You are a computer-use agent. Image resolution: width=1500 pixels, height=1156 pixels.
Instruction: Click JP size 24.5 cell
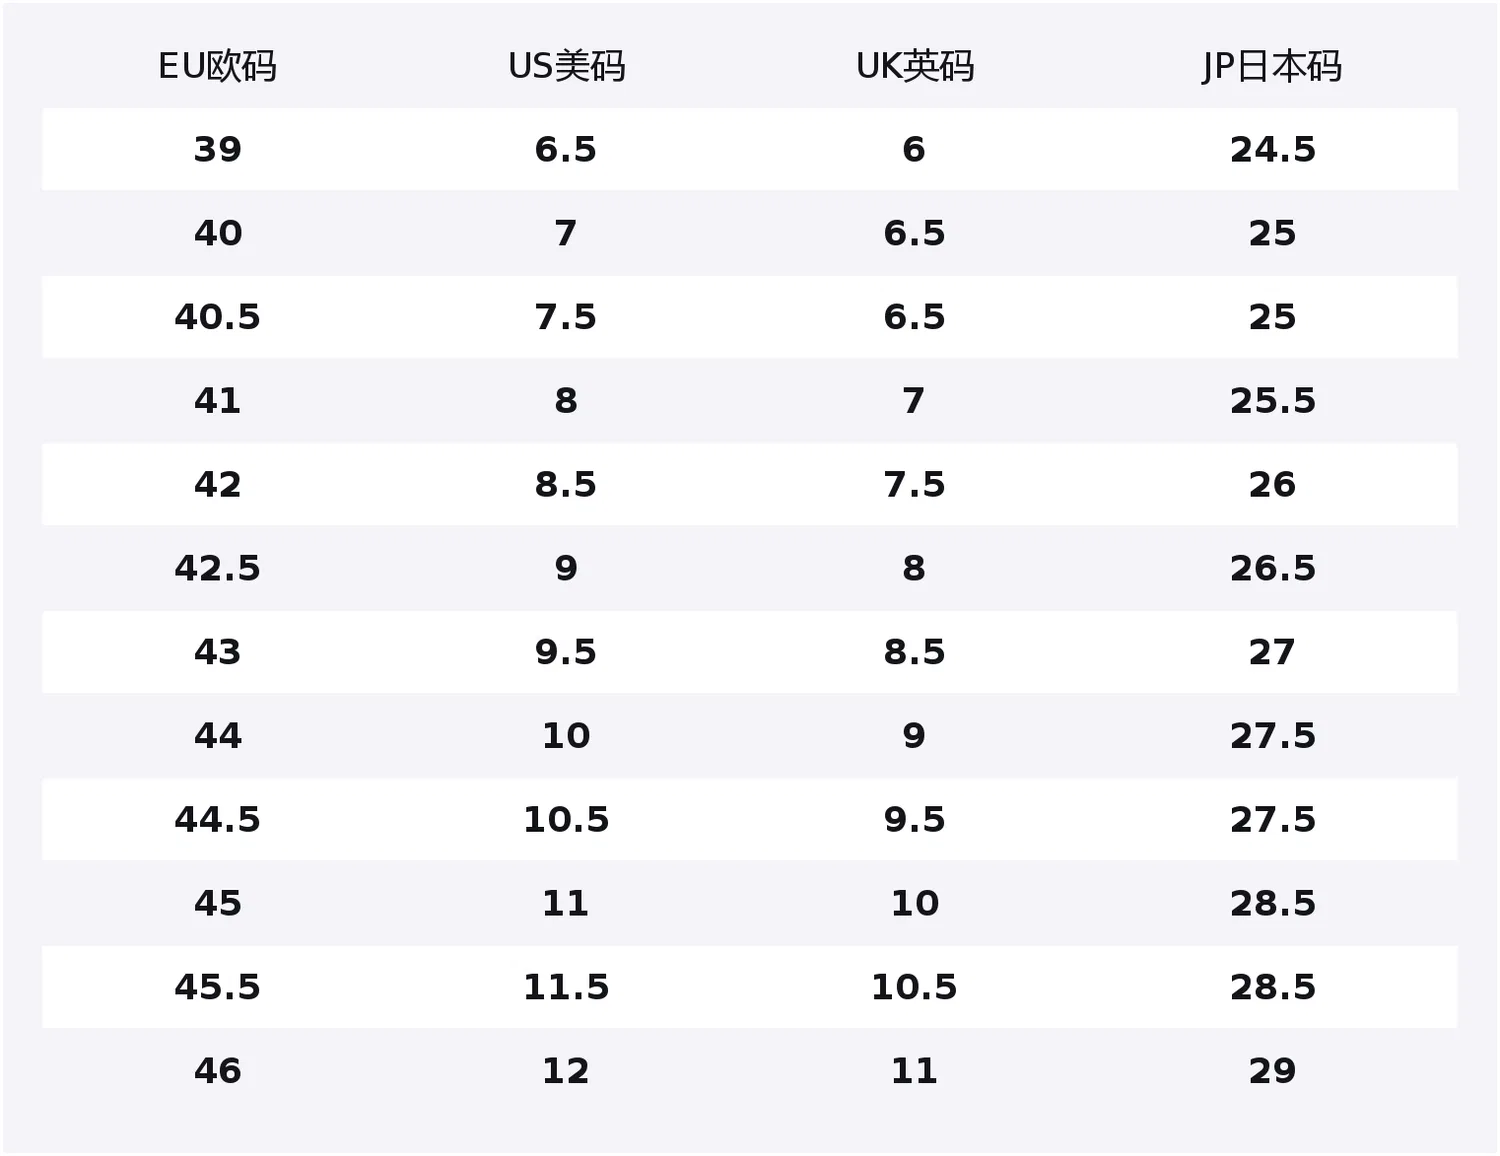coord(1272,150)
